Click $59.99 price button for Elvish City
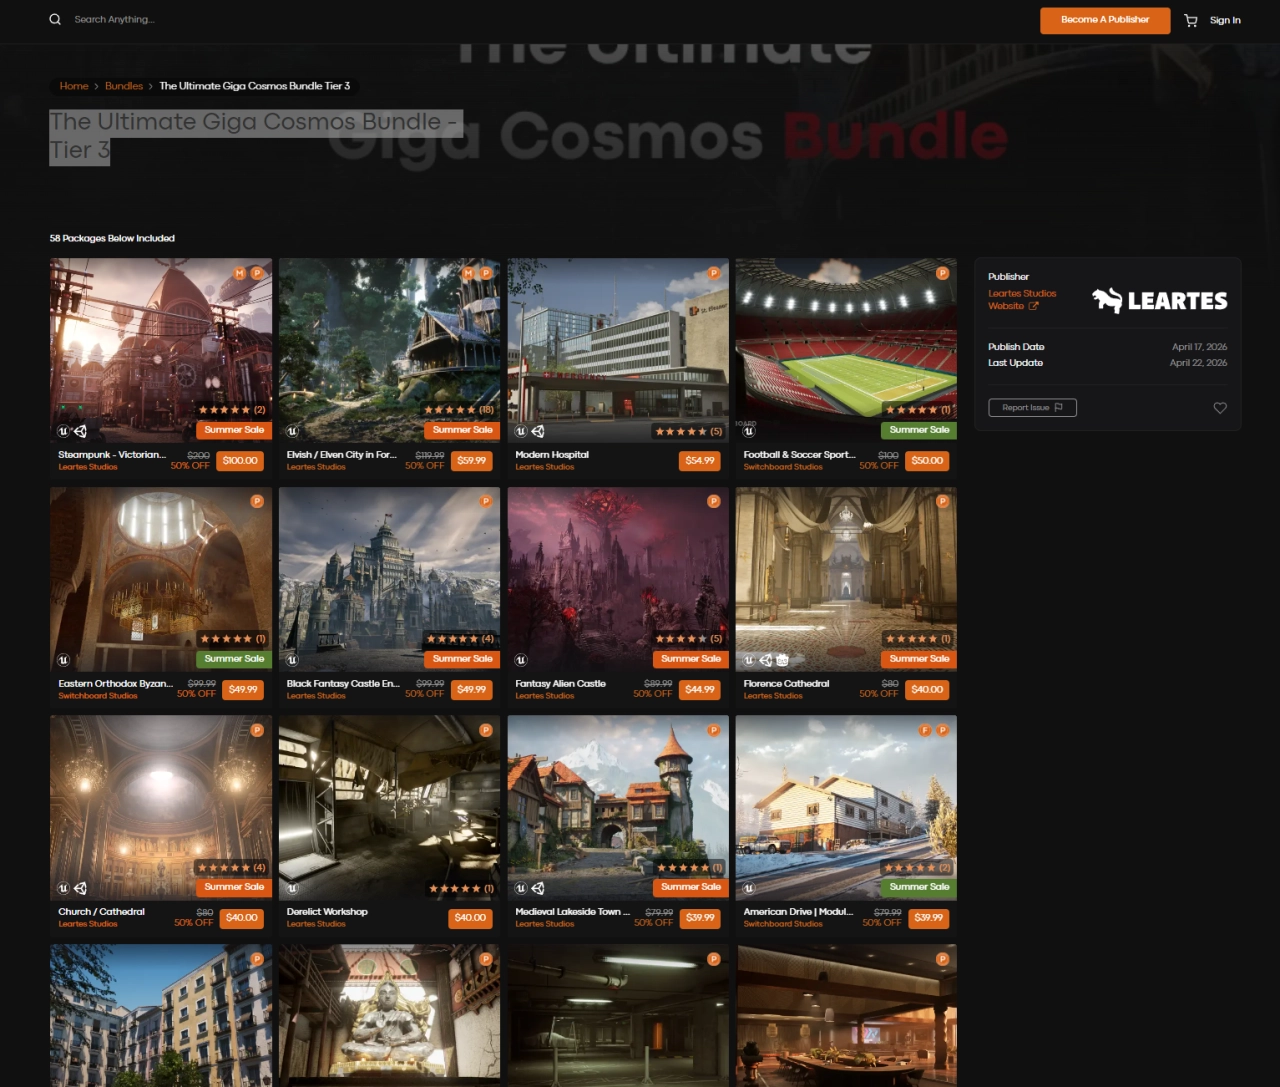The height and width of the screenshot is (1087, 1280). (472, 461)
